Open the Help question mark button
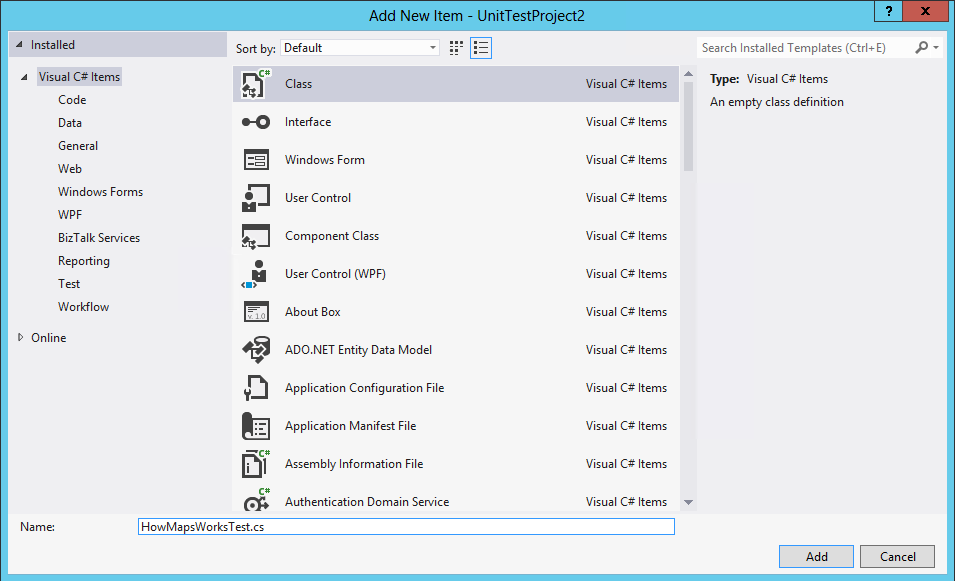 (889, 11)
